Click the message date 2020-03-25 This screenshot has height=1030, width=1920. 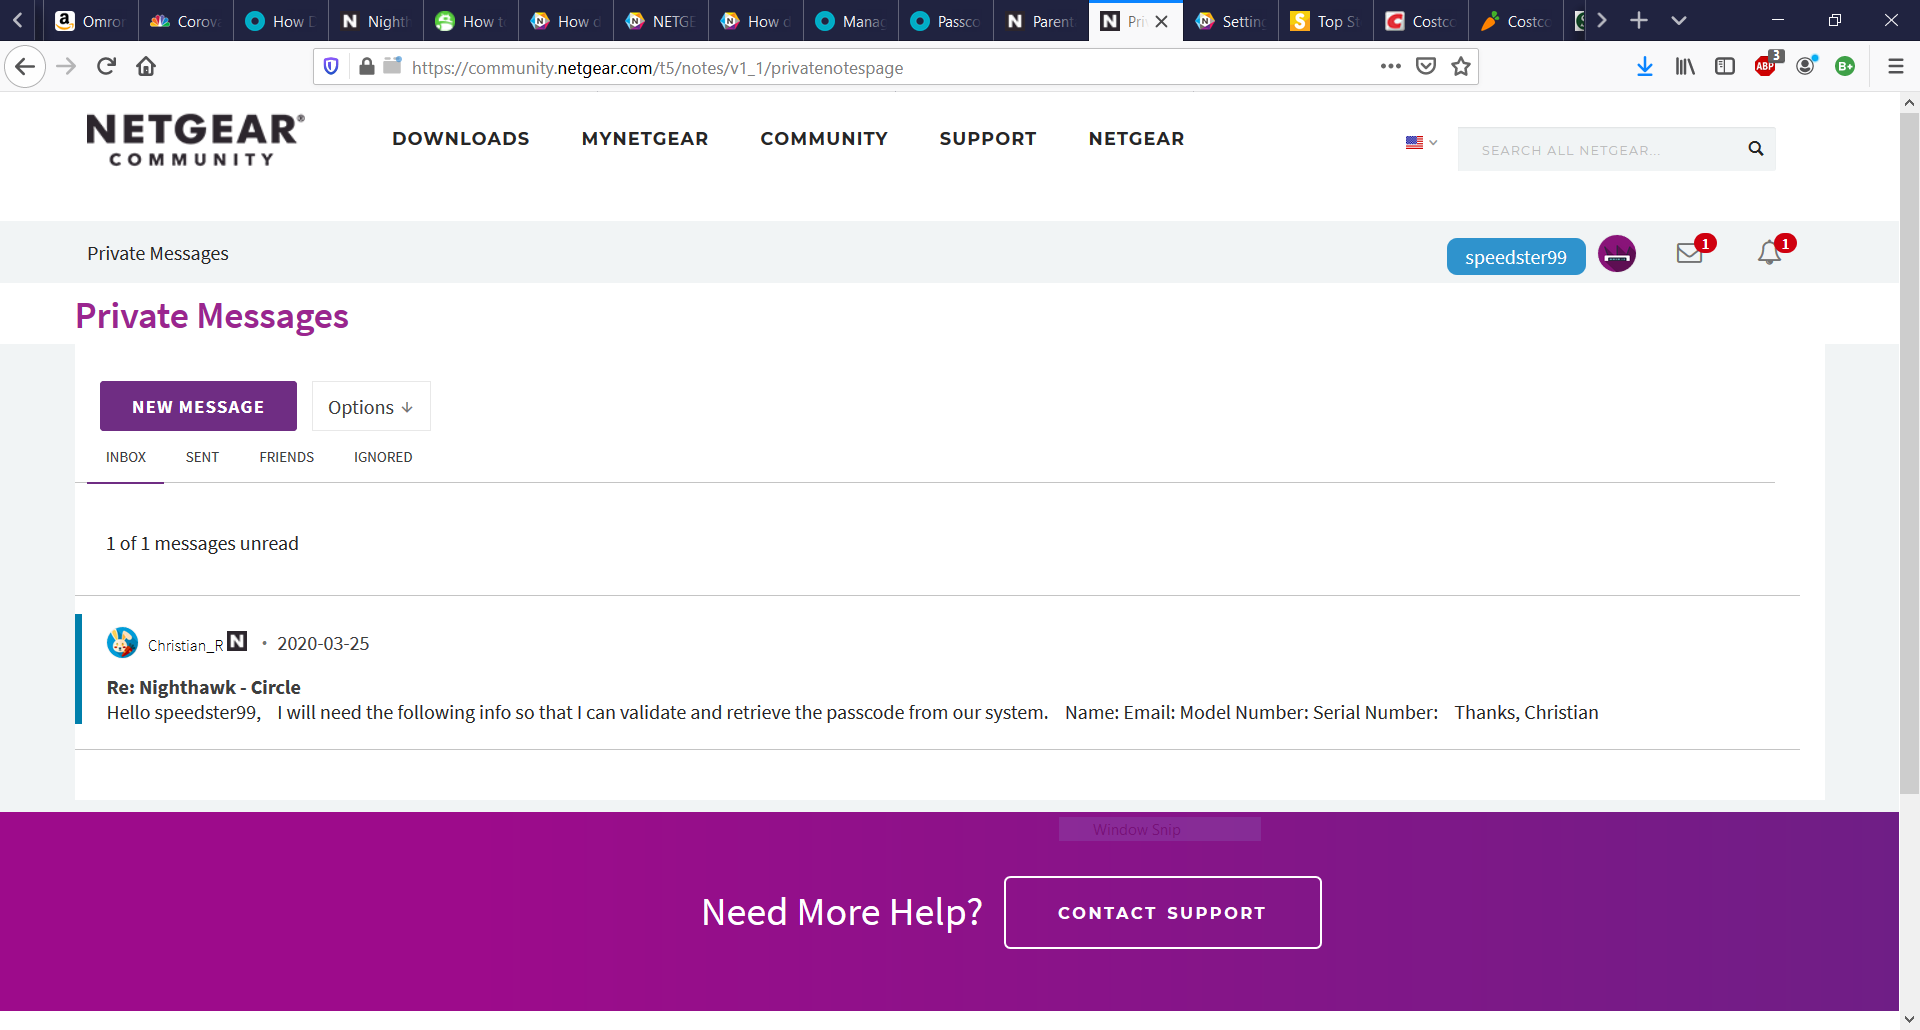click(x=323, y=643)
